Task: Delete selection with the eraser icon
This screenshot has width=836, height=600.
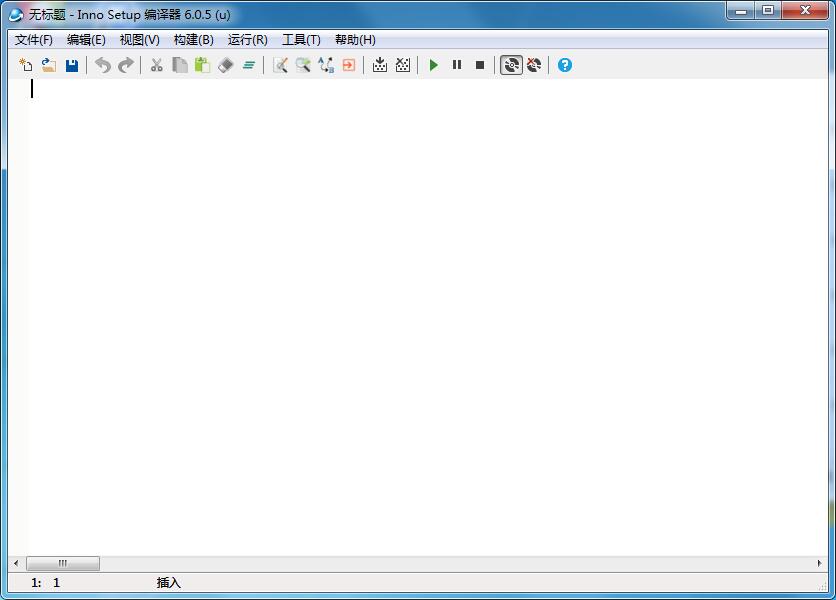Action: pyautogui.click(x=226, y=65)
